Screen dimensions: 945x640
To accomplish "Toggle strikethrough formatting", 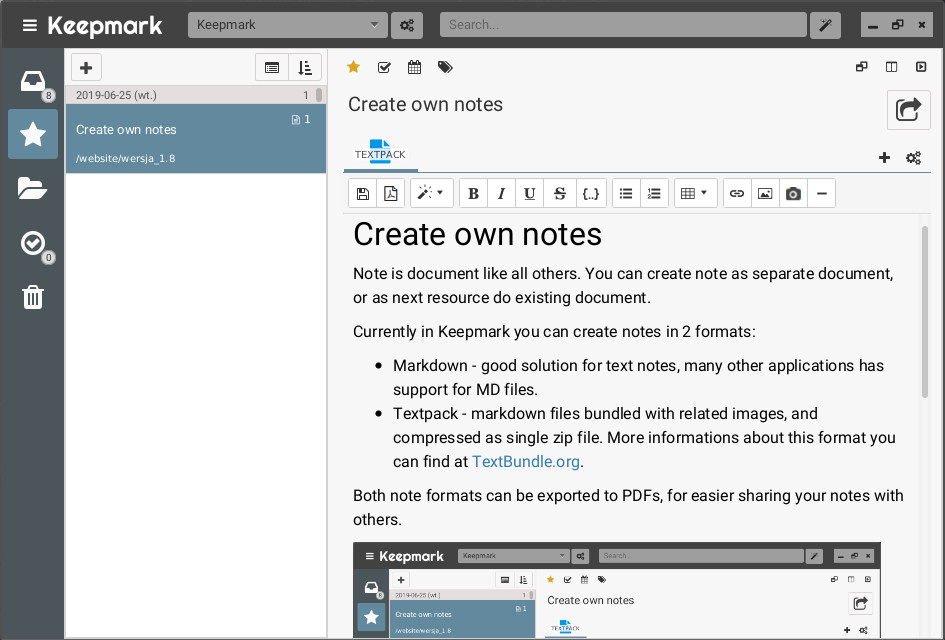I will [x=560, y=193].
